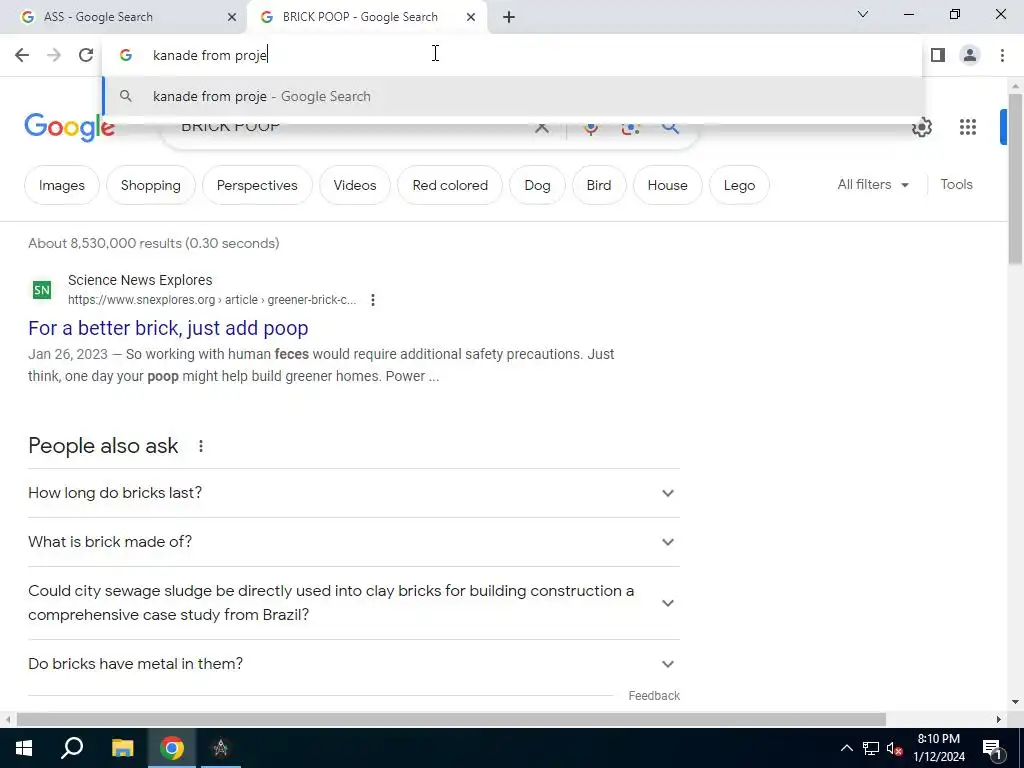Screen dimensions: 1024x768
Task: Expand "How long do bricks last?"
Action: pyautogui.click(x=353, y=493)
